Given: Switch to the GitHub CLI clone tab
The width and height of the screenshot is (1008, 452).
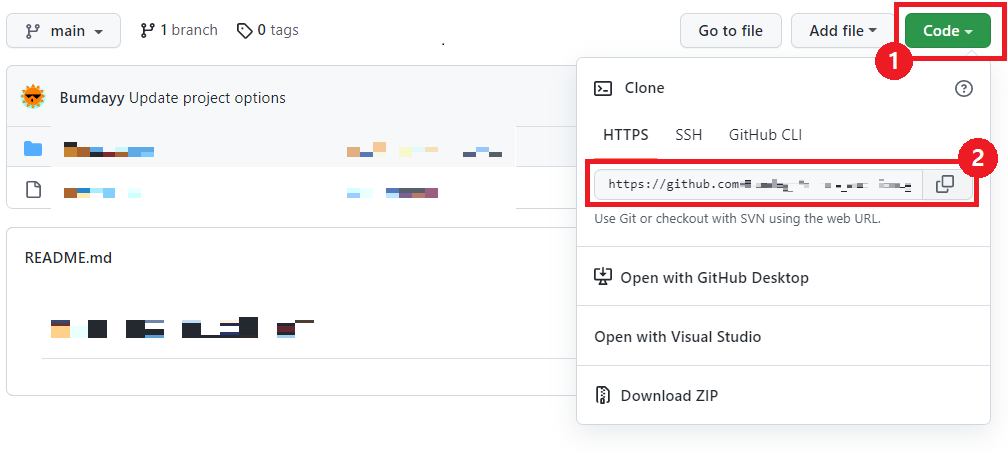Looking at the screenshot, I should point(765,135).
